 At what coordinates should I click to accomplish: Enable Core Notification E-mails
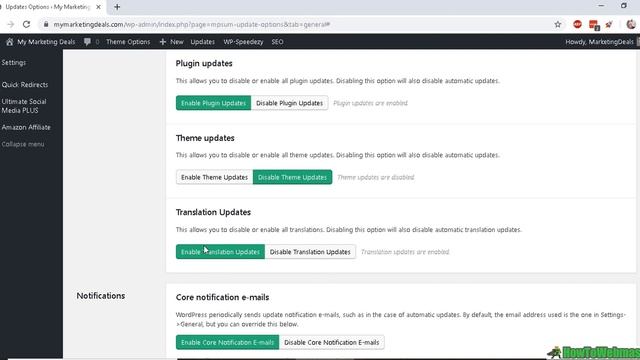click(x=227, y=342)
